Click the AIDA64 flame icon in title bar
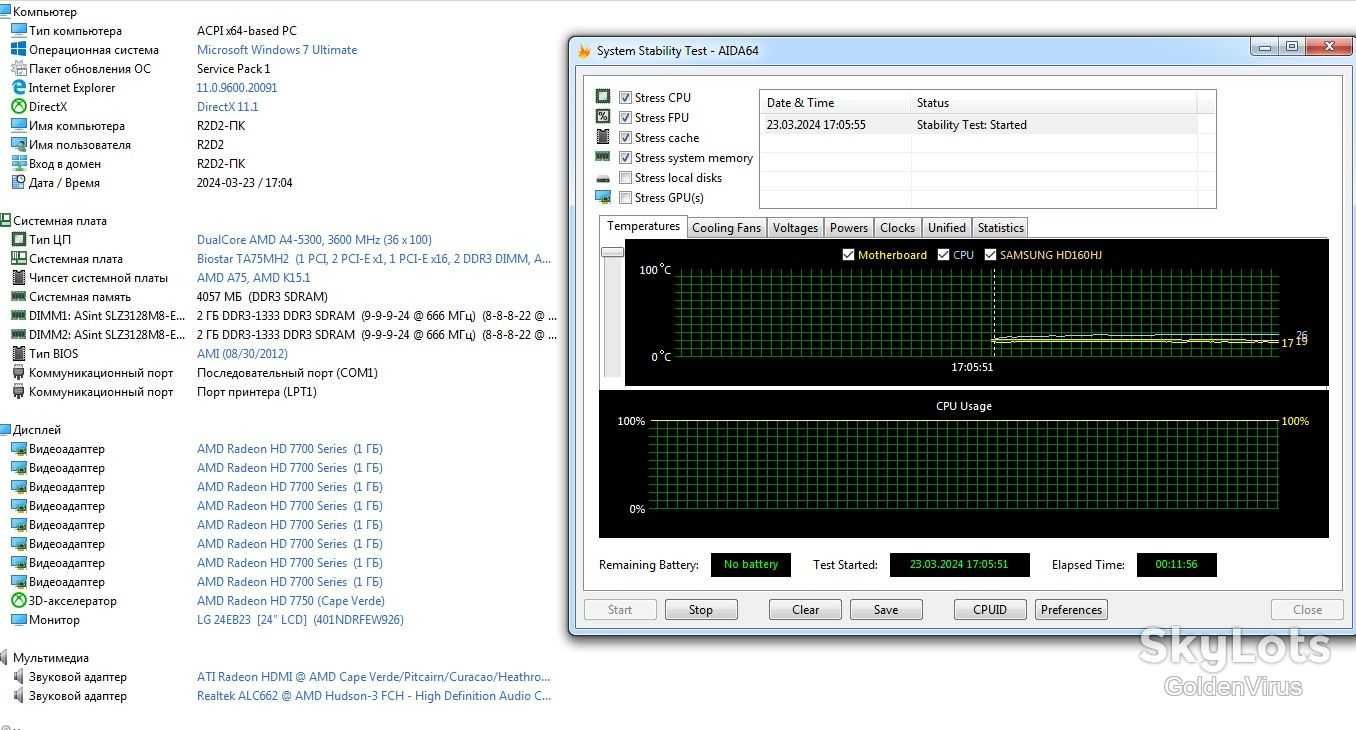Viewport: 1356px width, 730px height. [584, 51]
